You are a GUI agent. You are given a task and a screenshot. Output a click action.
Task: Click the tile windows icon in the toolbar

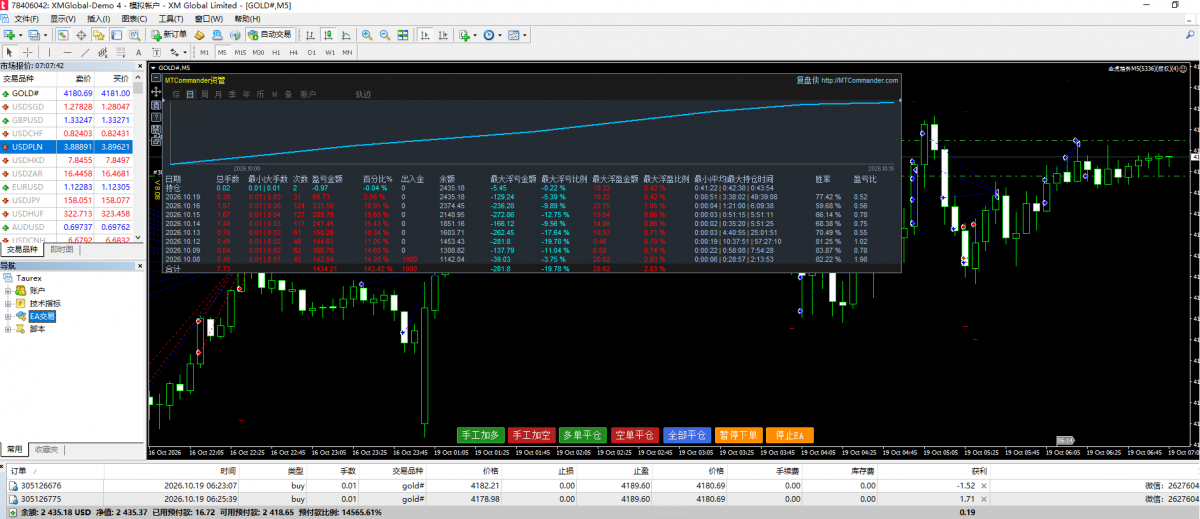click(x=402, y=34)
